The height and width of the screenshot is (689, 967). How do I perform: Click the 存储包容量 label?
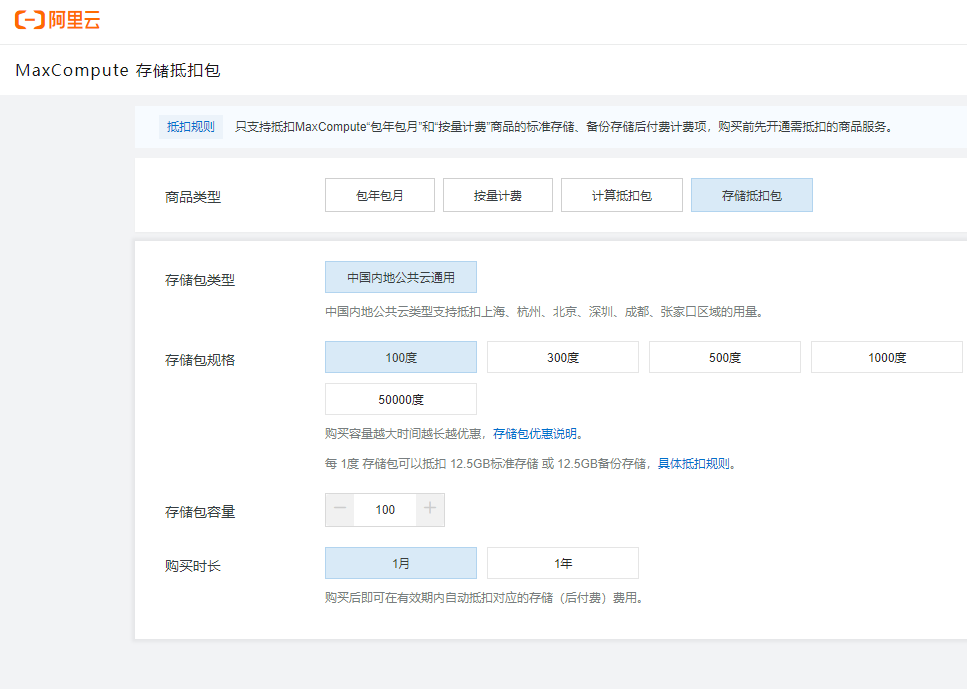200,512
